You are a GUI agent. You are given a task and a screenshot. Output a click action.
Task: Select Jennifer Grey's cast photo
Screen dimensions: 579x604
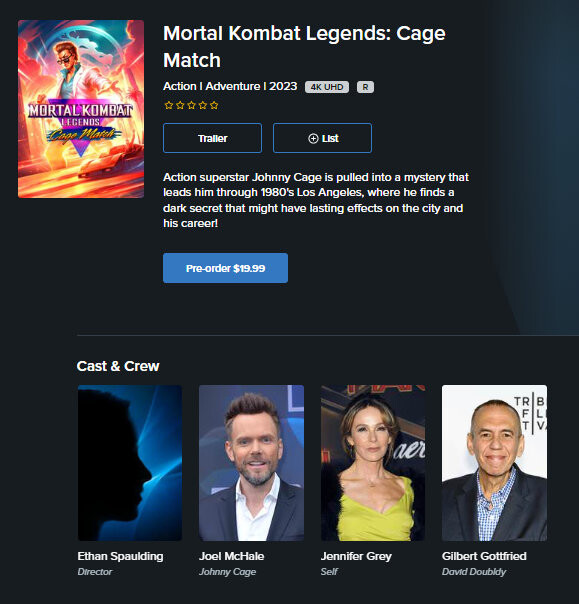[373, 463]
